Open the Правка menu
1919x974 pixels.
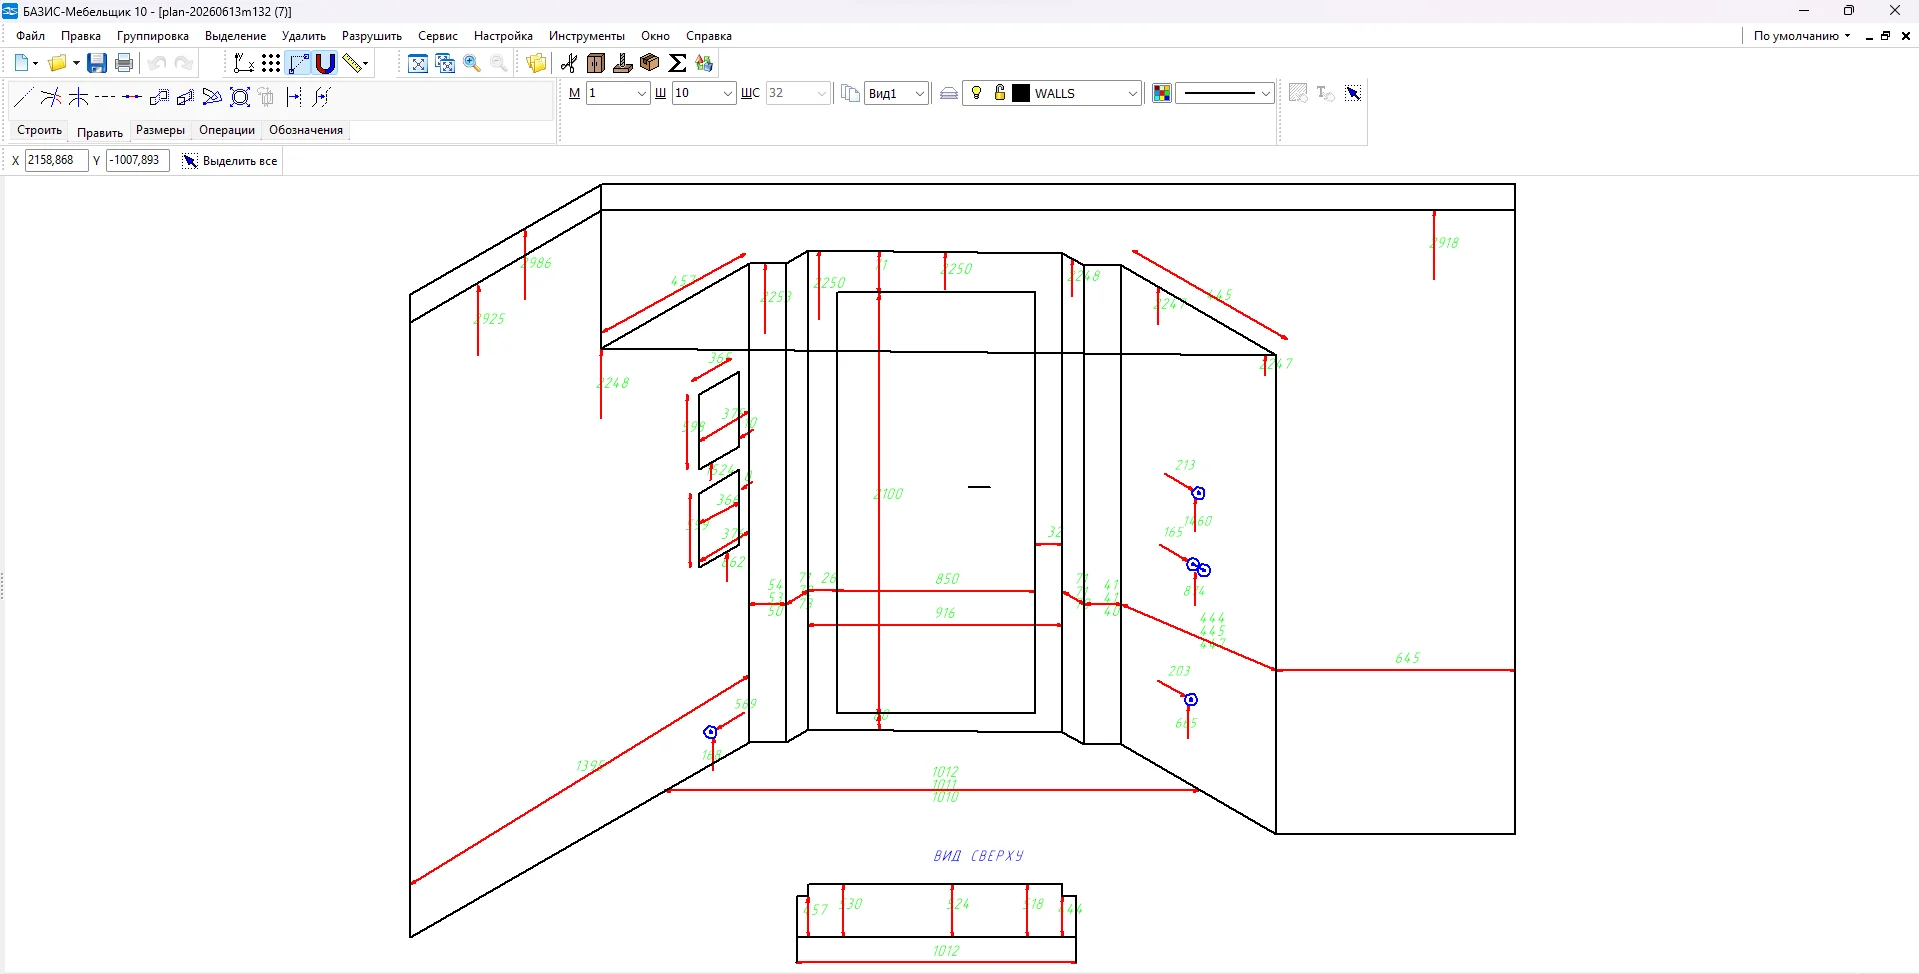[x=81, y=36]
